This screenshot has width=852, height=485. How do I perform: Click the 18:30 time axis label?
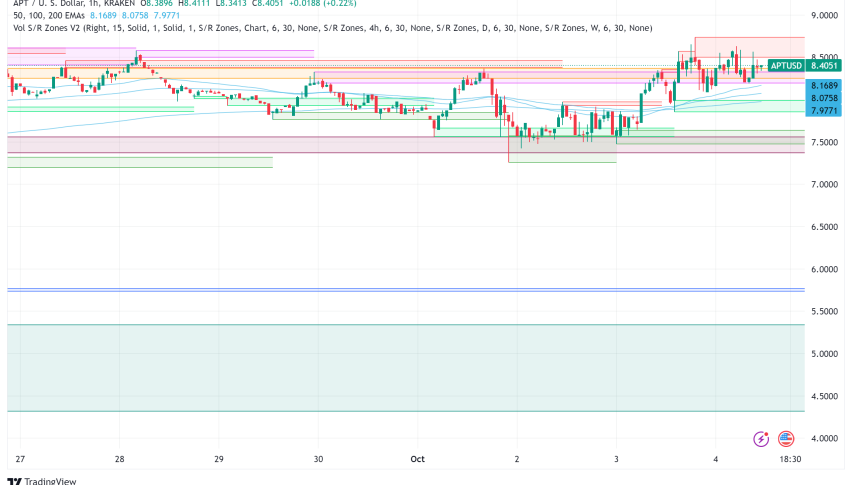[790, 459]
